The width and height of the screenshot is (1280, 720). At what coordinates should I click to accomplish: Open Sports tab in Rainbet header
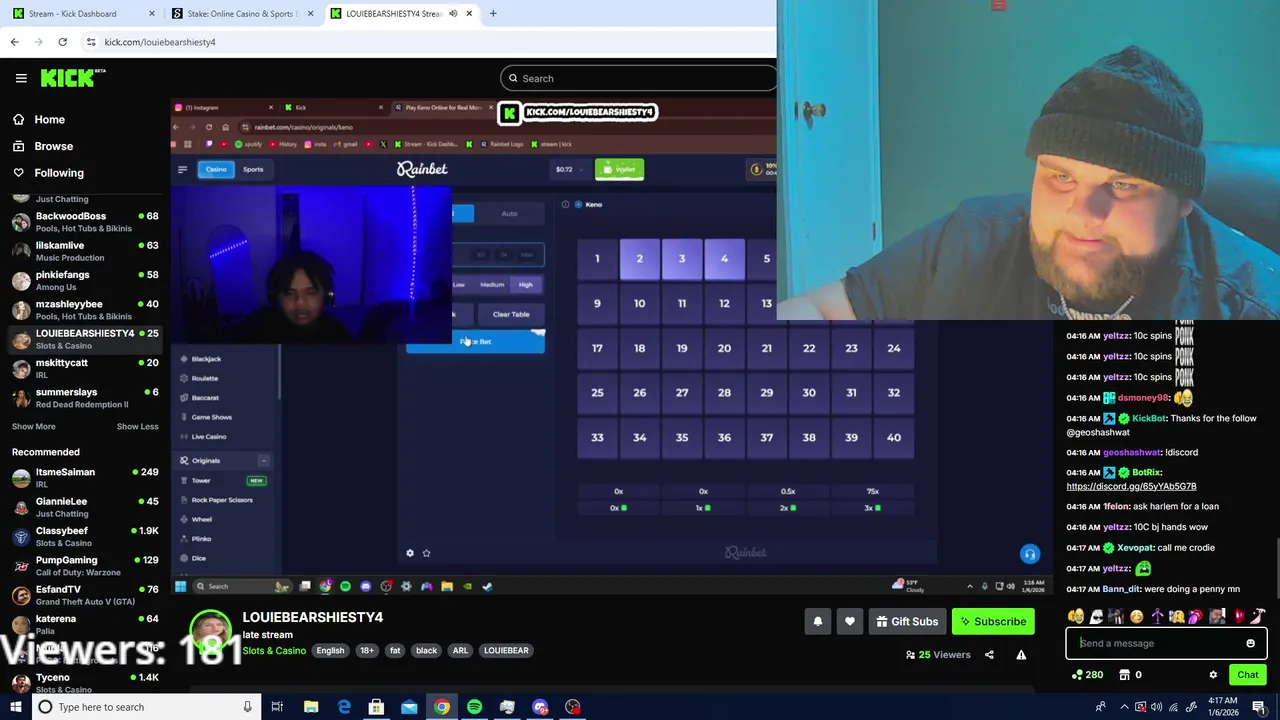[253, 169]
